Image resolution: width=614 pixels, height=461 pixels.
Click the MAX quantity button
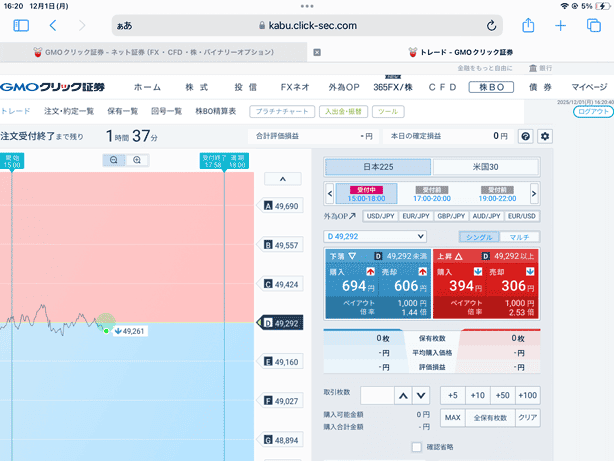[453, 418]
